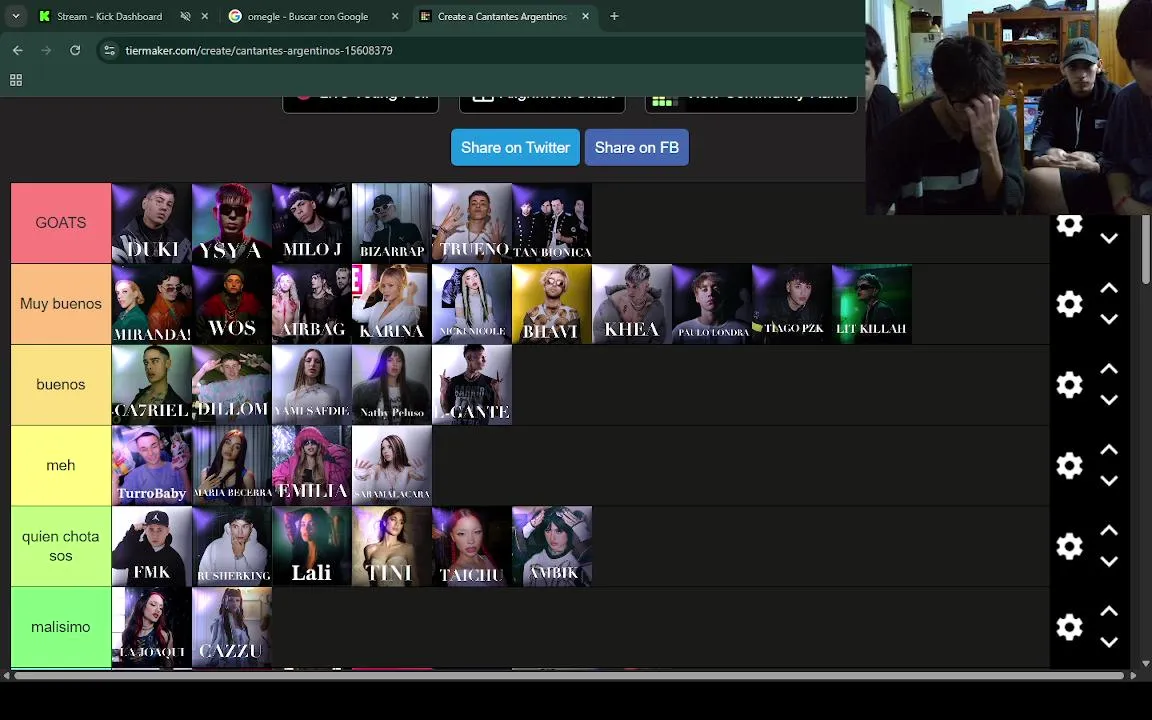The image size is (1152, 720).
Task: Select the GOATS tier label
Action: (61, 223)
